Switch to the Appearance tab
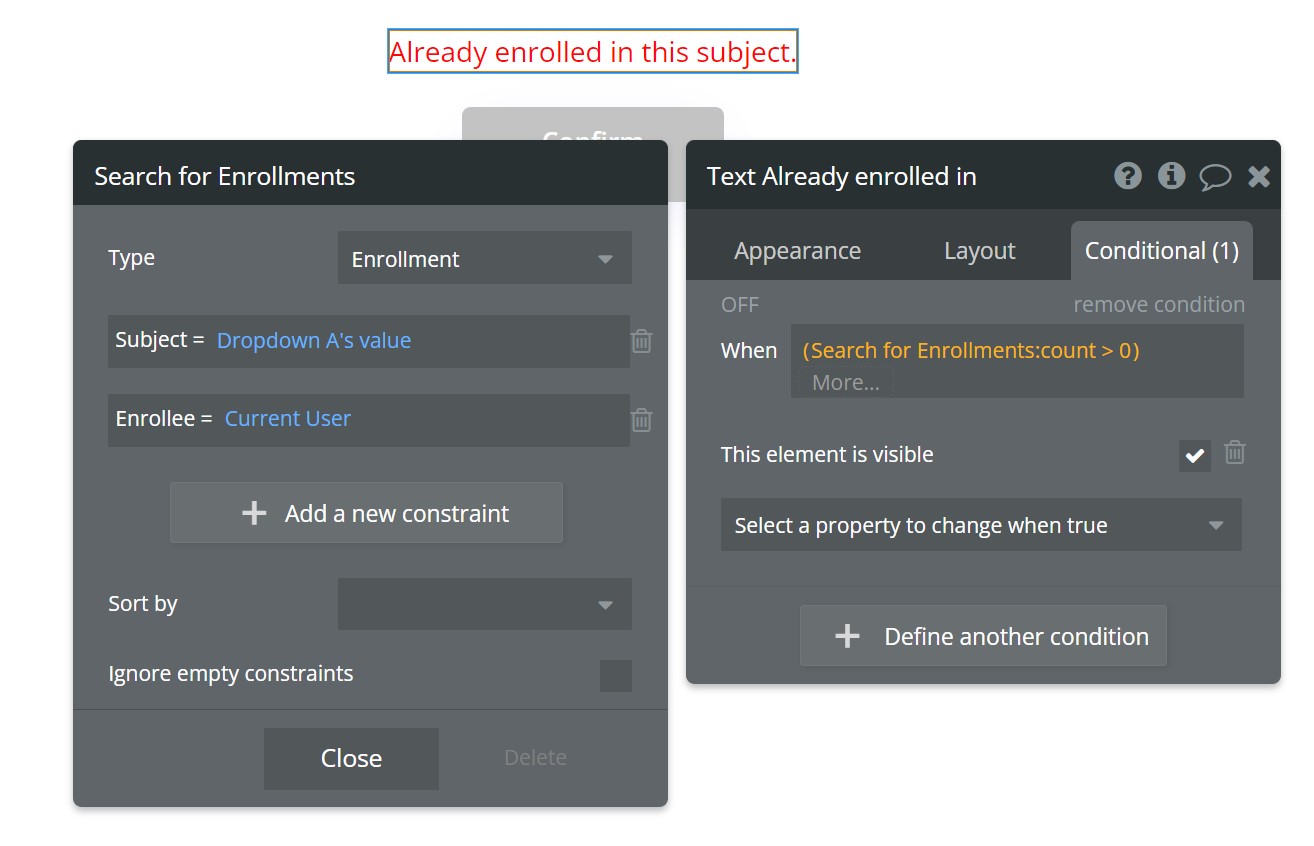 pyautogui.click(x=797, y=251)
